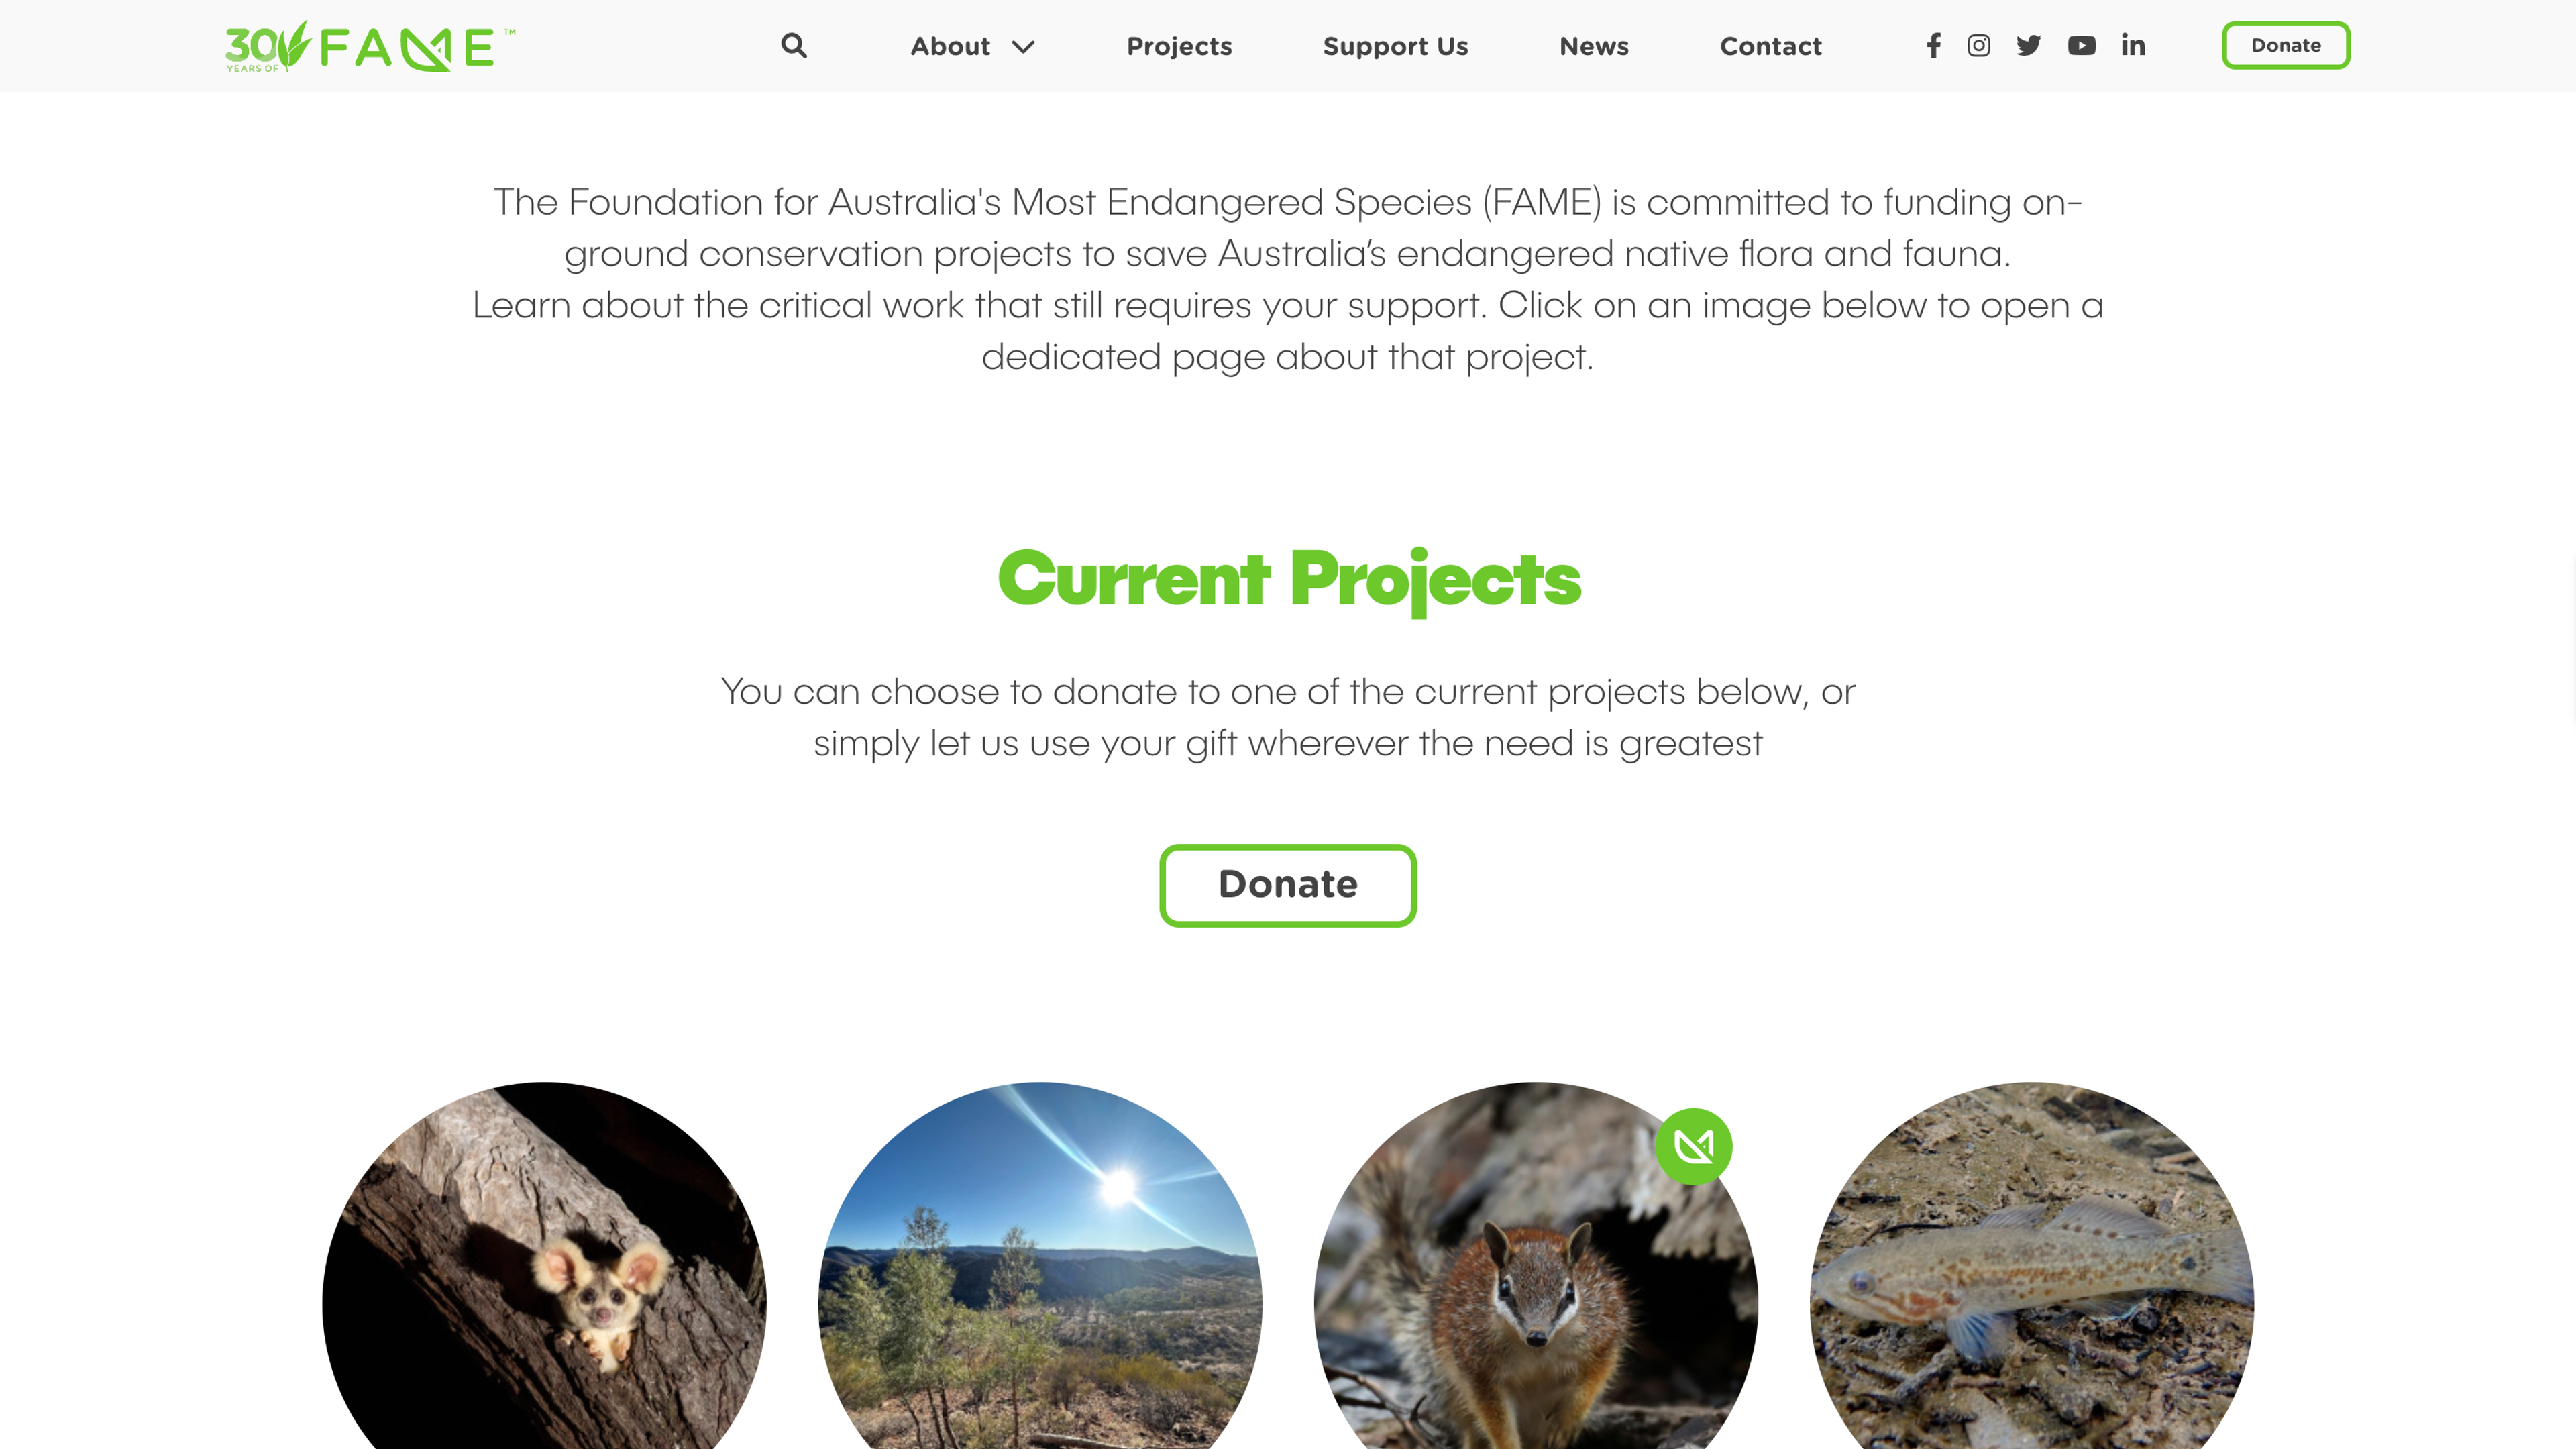This screenshot has height=1449, width=2576.
Task: Click the green FAME badge on numbat image
Action: point(1694,1146)
